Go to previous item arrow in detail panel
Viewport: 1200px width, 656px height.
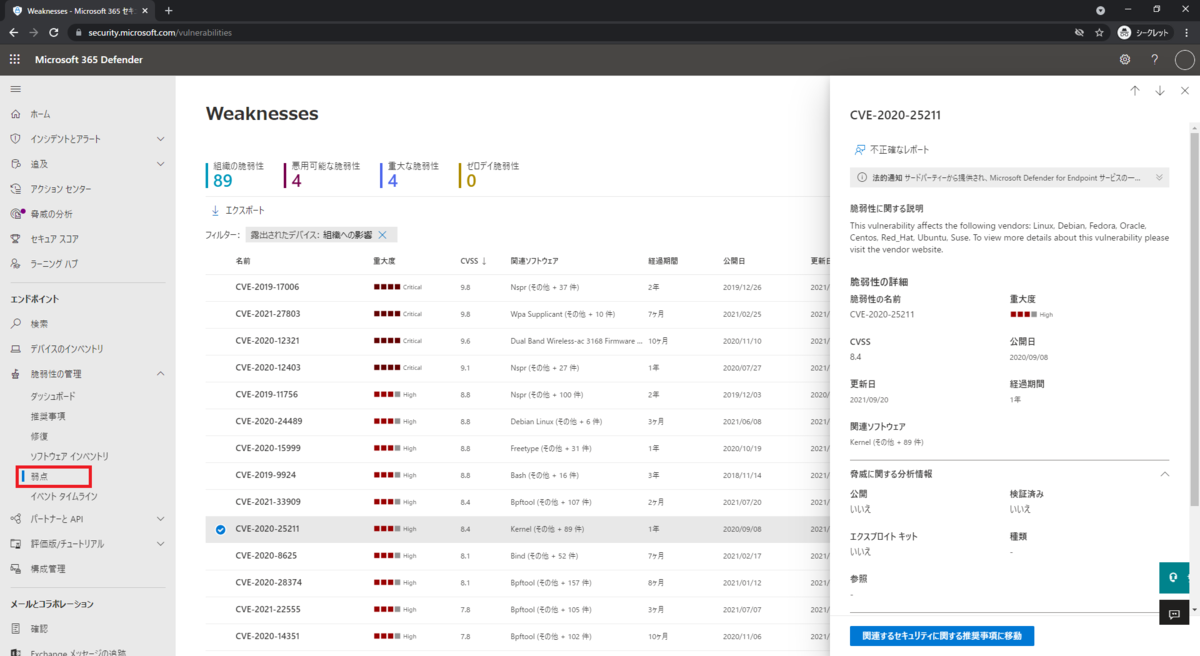coord(1135,91)
